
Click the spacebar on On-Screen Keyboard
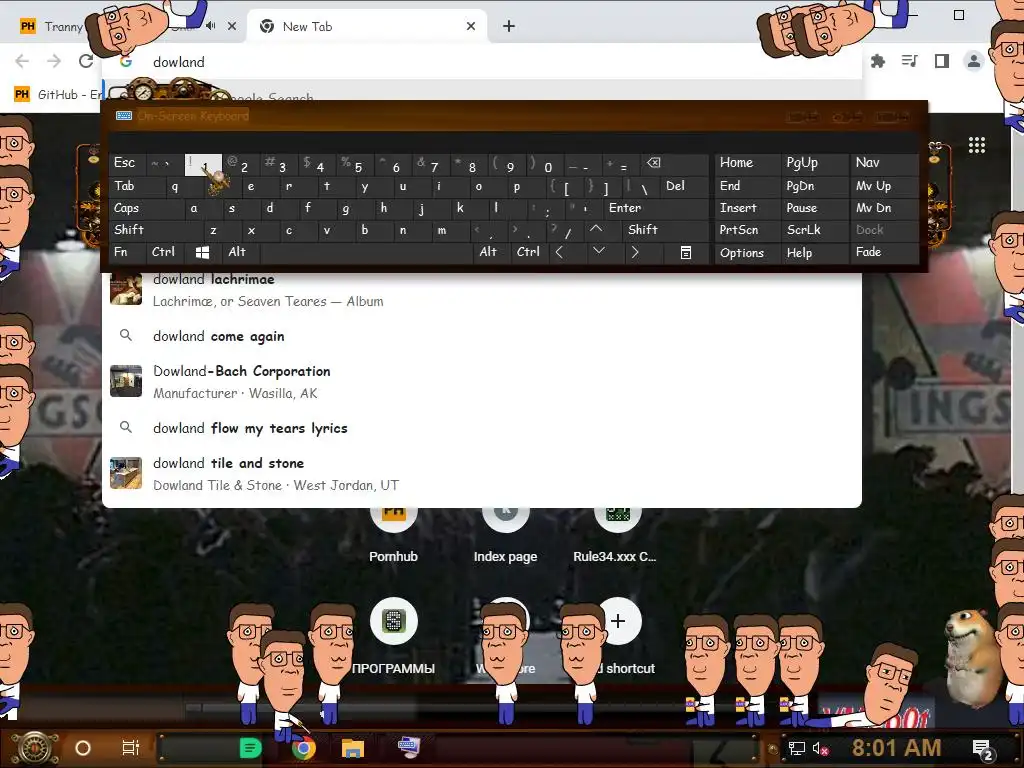[x=366, y=252]
